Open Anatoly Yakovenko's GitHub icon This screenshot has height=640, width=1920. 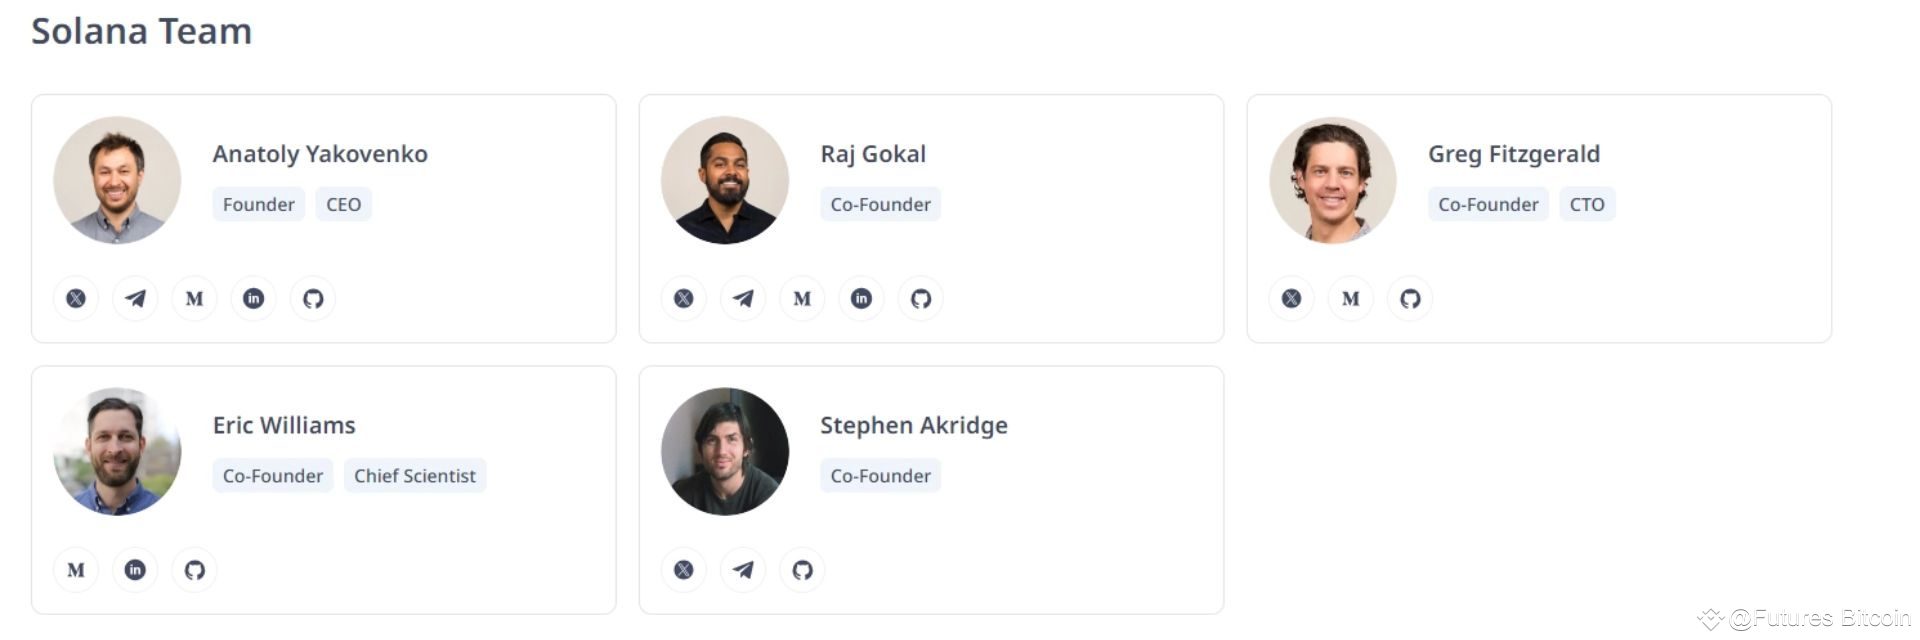312,298
